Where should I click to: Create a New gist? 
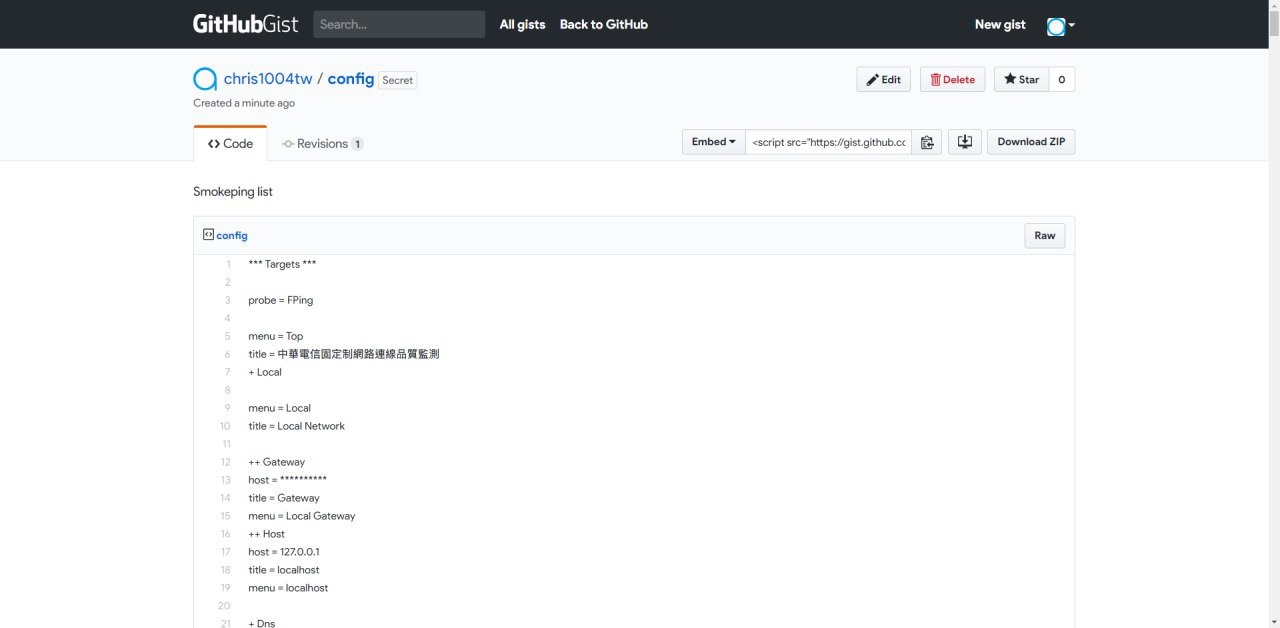[x=1000, y=24]
